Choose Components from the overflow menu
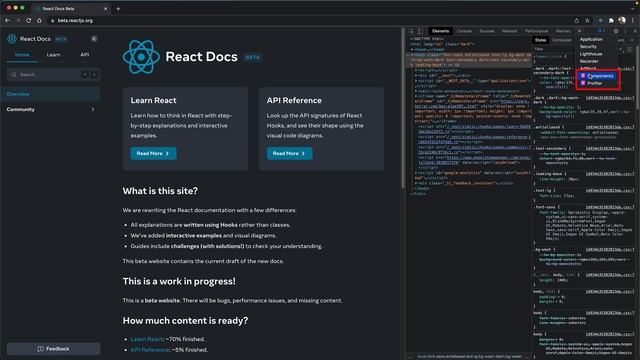Screen dimensions: 640x360 click(598, 76)
